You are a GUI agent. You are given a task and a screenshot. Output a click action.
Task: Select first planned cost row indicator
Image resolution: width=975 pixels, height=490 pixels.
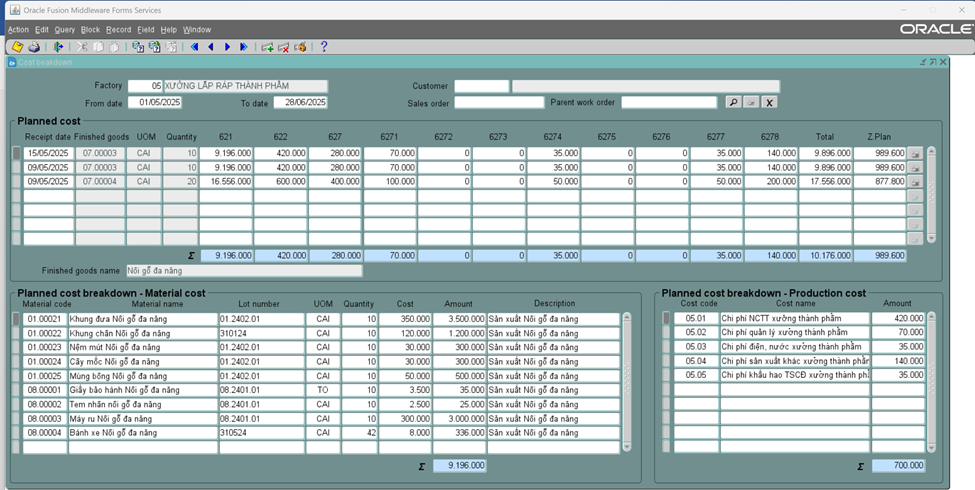16,153
